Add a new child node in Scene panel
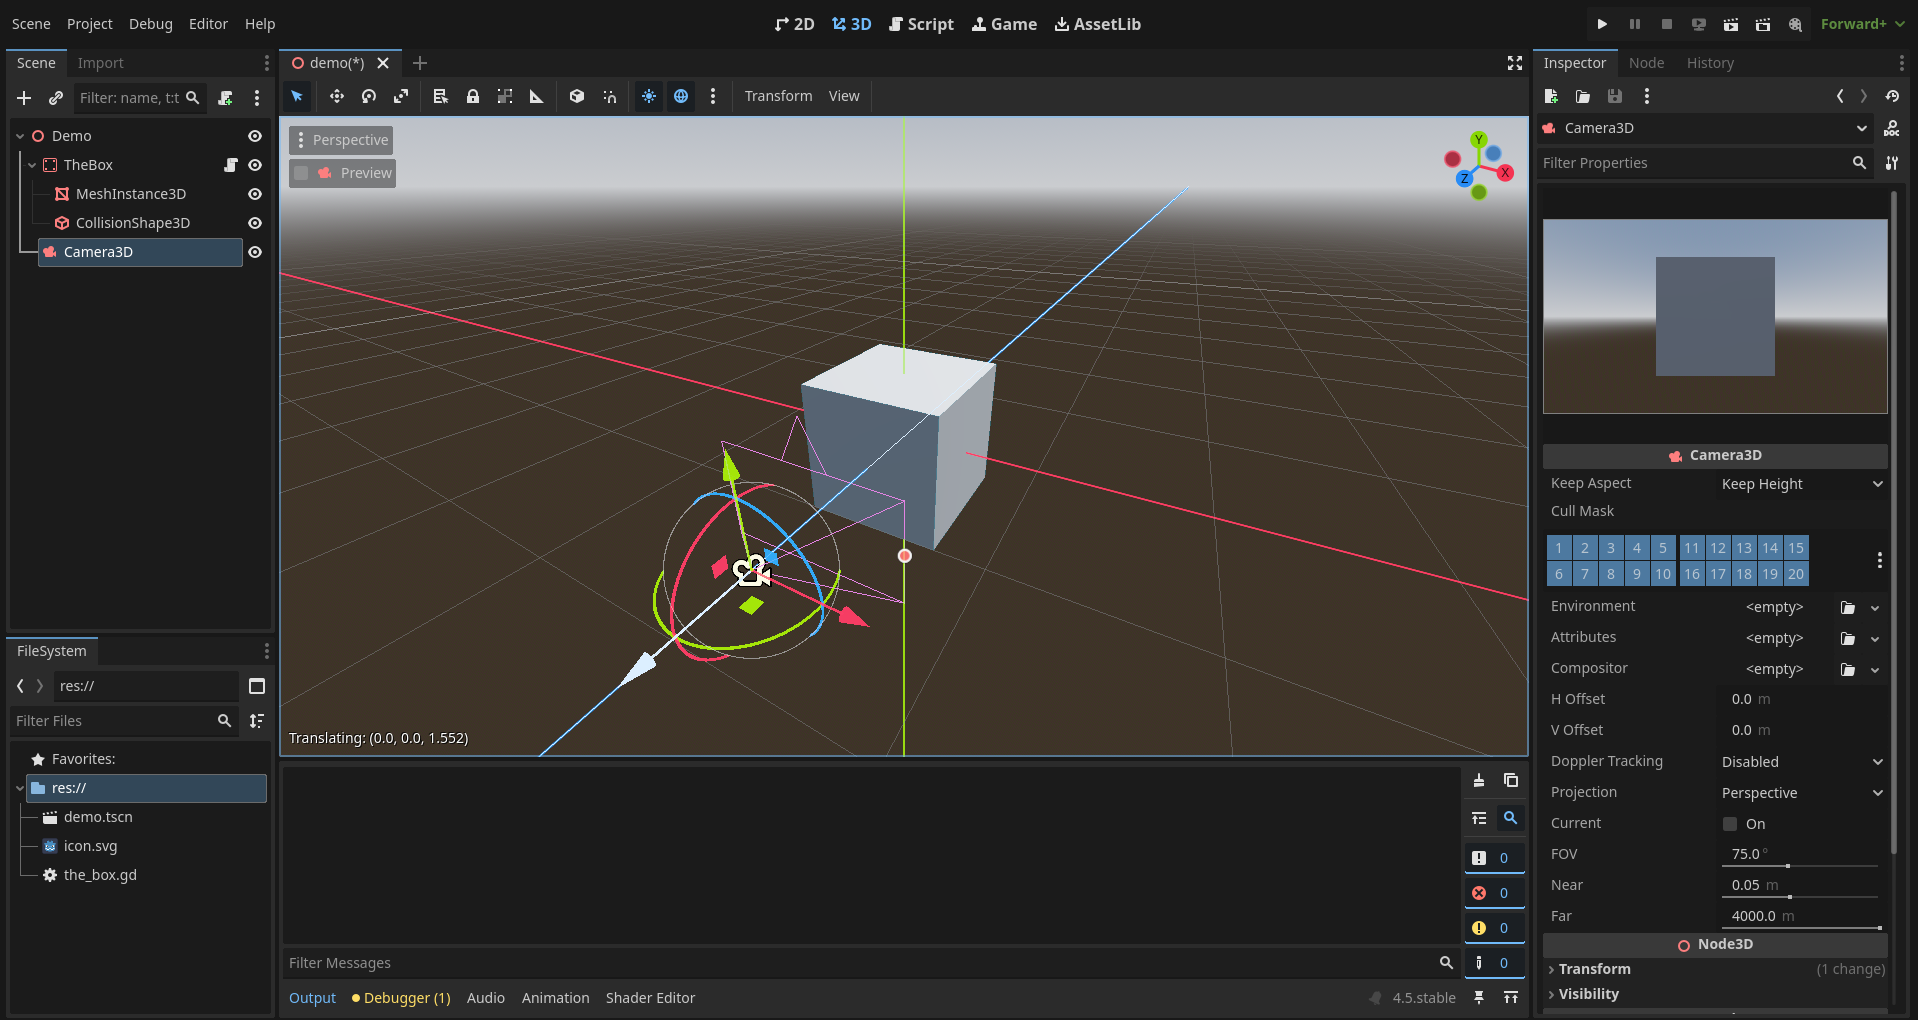Image resolution: width=1918 pixels, height=1020 pixels. 23,98
